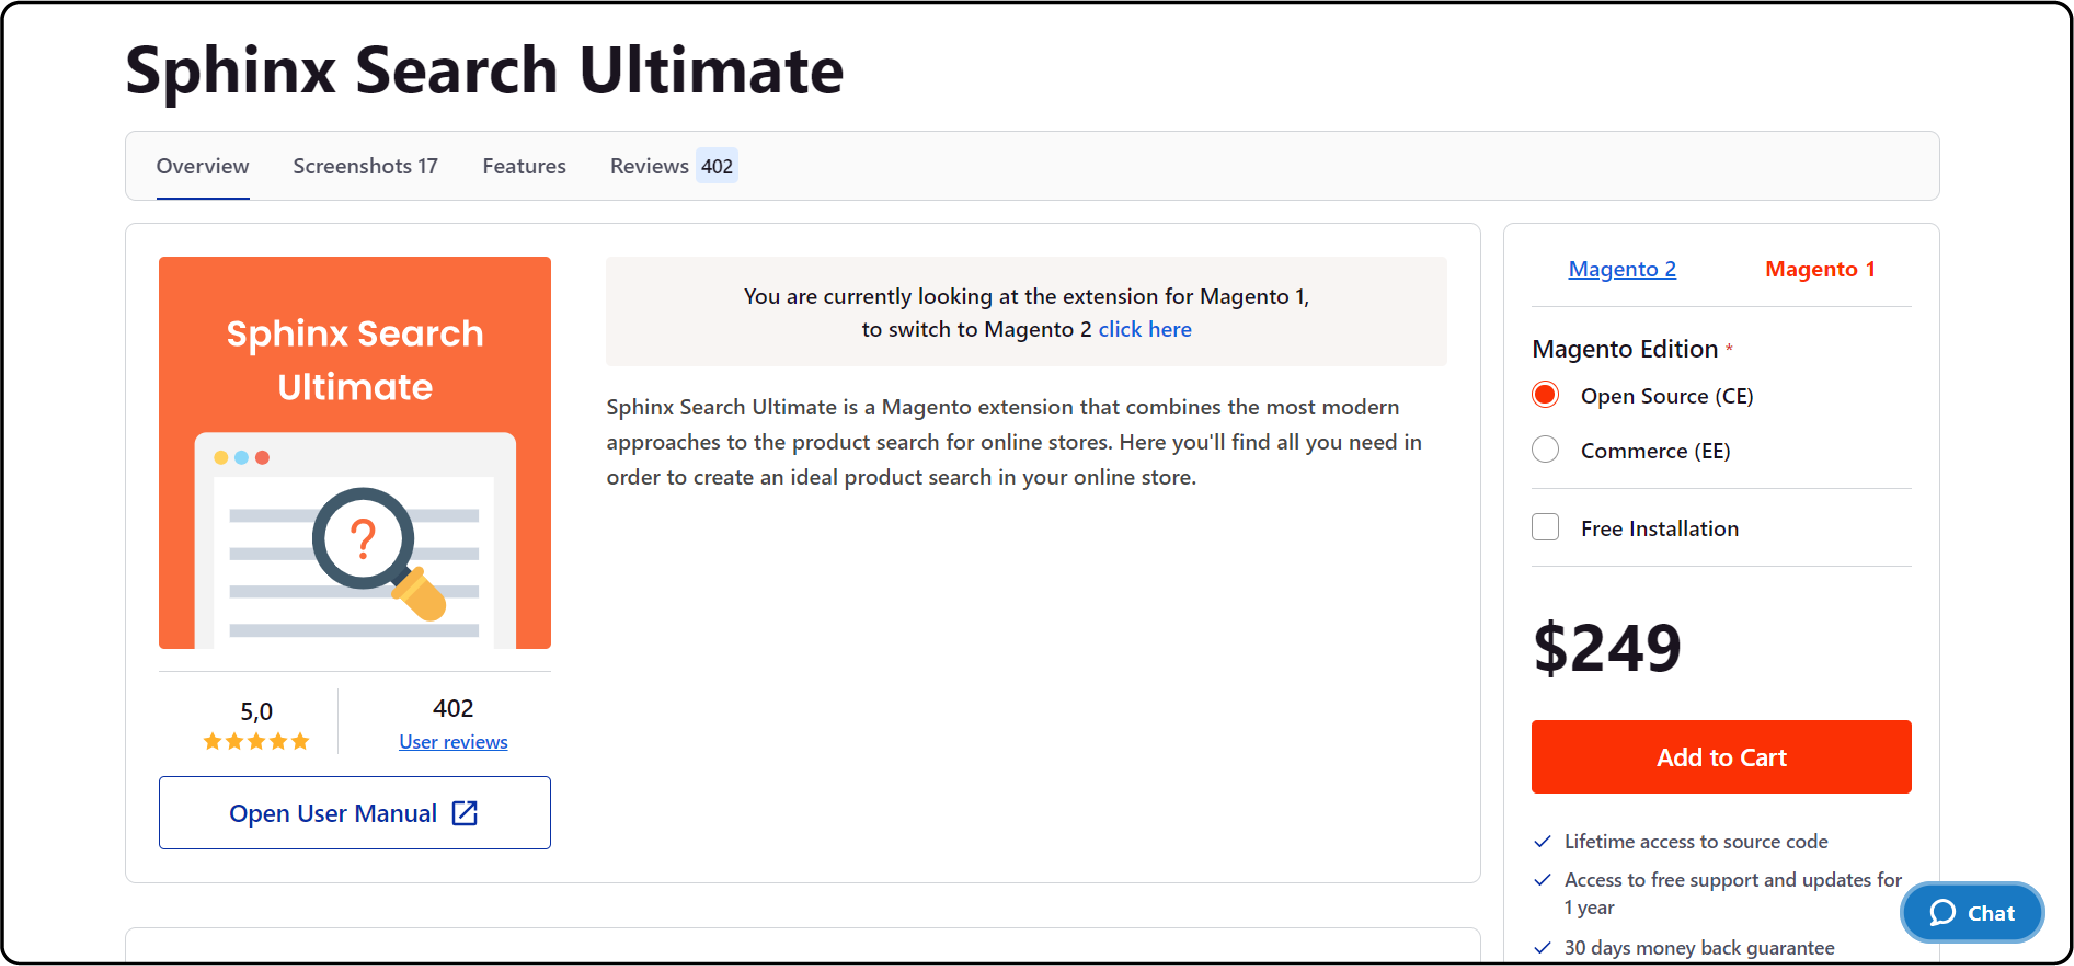The width and height of the screenshot is (2074, 966).
Task: Click the 402 count above User reviews
Action: [453, 708]
